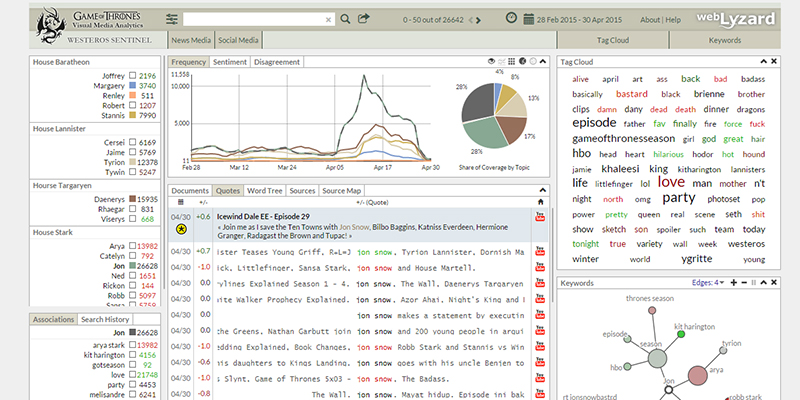Click the yellow star marker on 04/30
800x400 pixels.
[x=182, y=229]
